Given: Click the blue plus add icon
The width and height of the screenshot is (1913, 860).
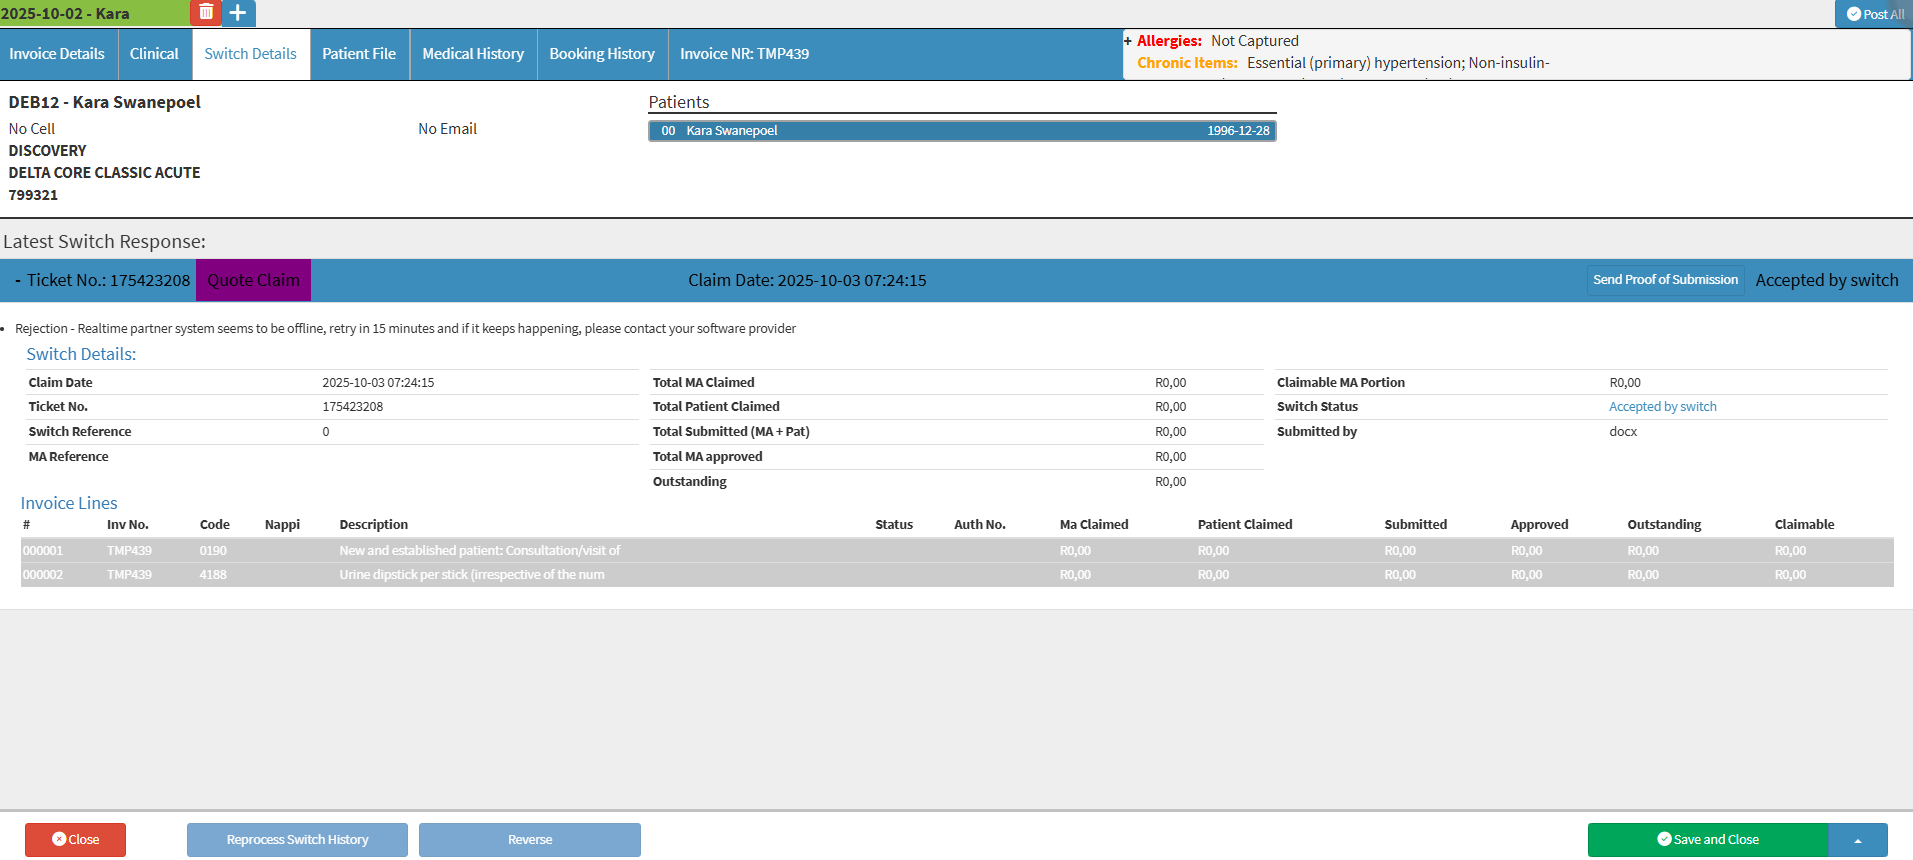Looking at the screenshot, I should [x=238, y=13].
